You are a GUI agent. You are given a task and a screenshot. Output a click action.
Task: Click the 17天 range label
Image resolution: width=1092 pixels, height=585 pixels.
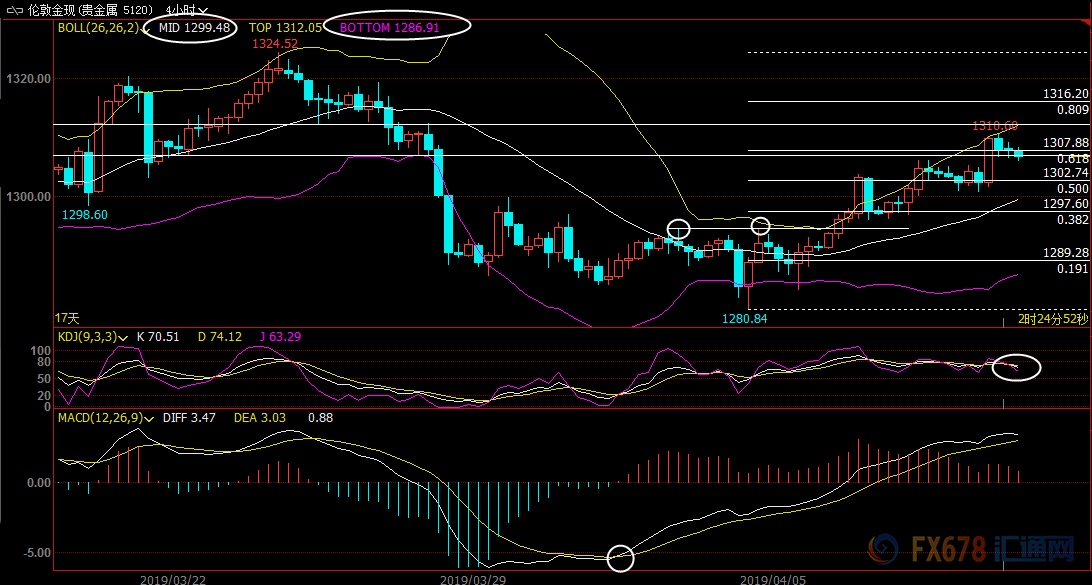[67, 317]
